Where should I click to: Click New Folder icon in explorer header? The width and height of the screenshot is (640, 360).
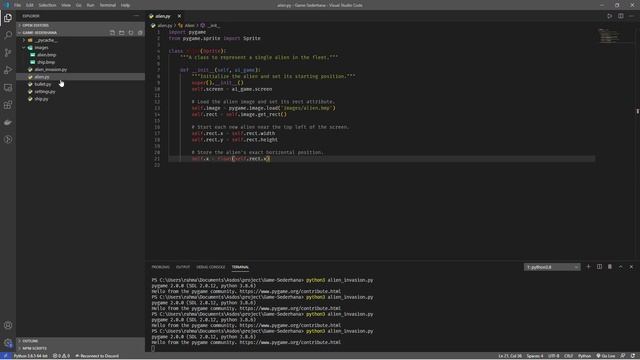click(122, 33)
